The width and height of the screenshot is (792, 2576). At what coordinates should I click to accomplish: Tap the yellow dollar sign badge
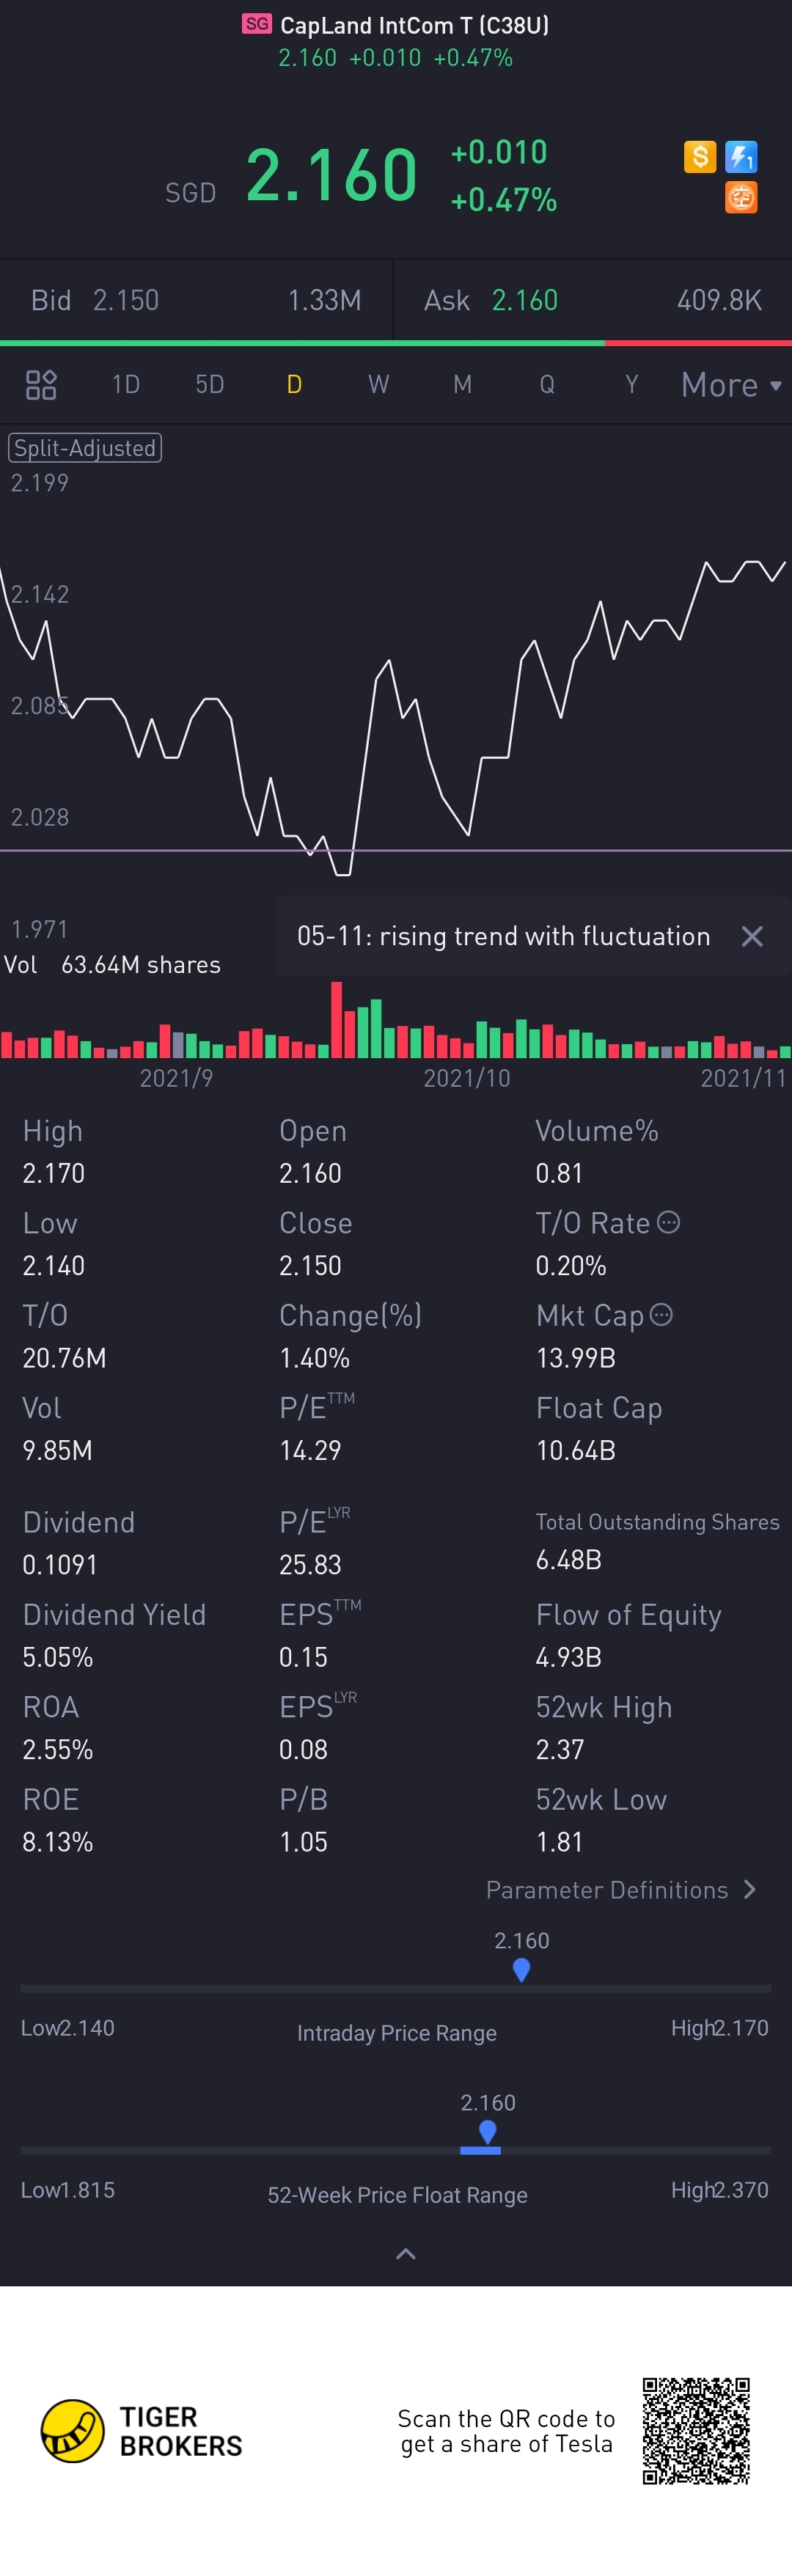pos(700,157)
